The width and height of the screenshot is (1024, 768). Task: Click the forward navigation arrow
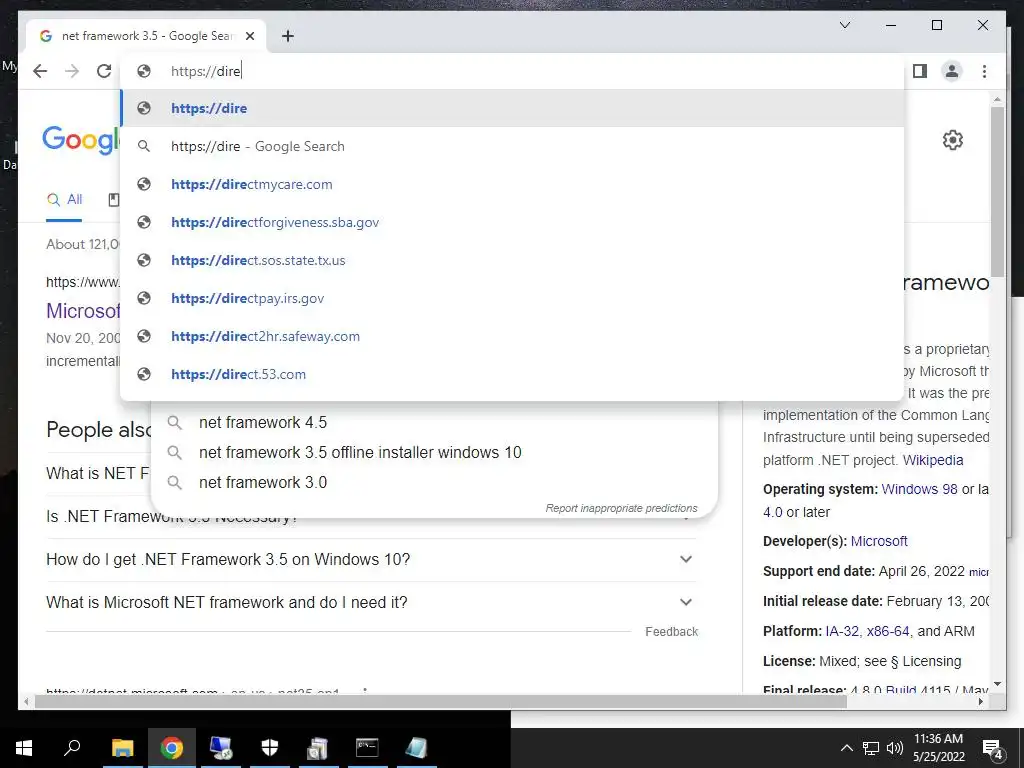[x=72, y=71]
